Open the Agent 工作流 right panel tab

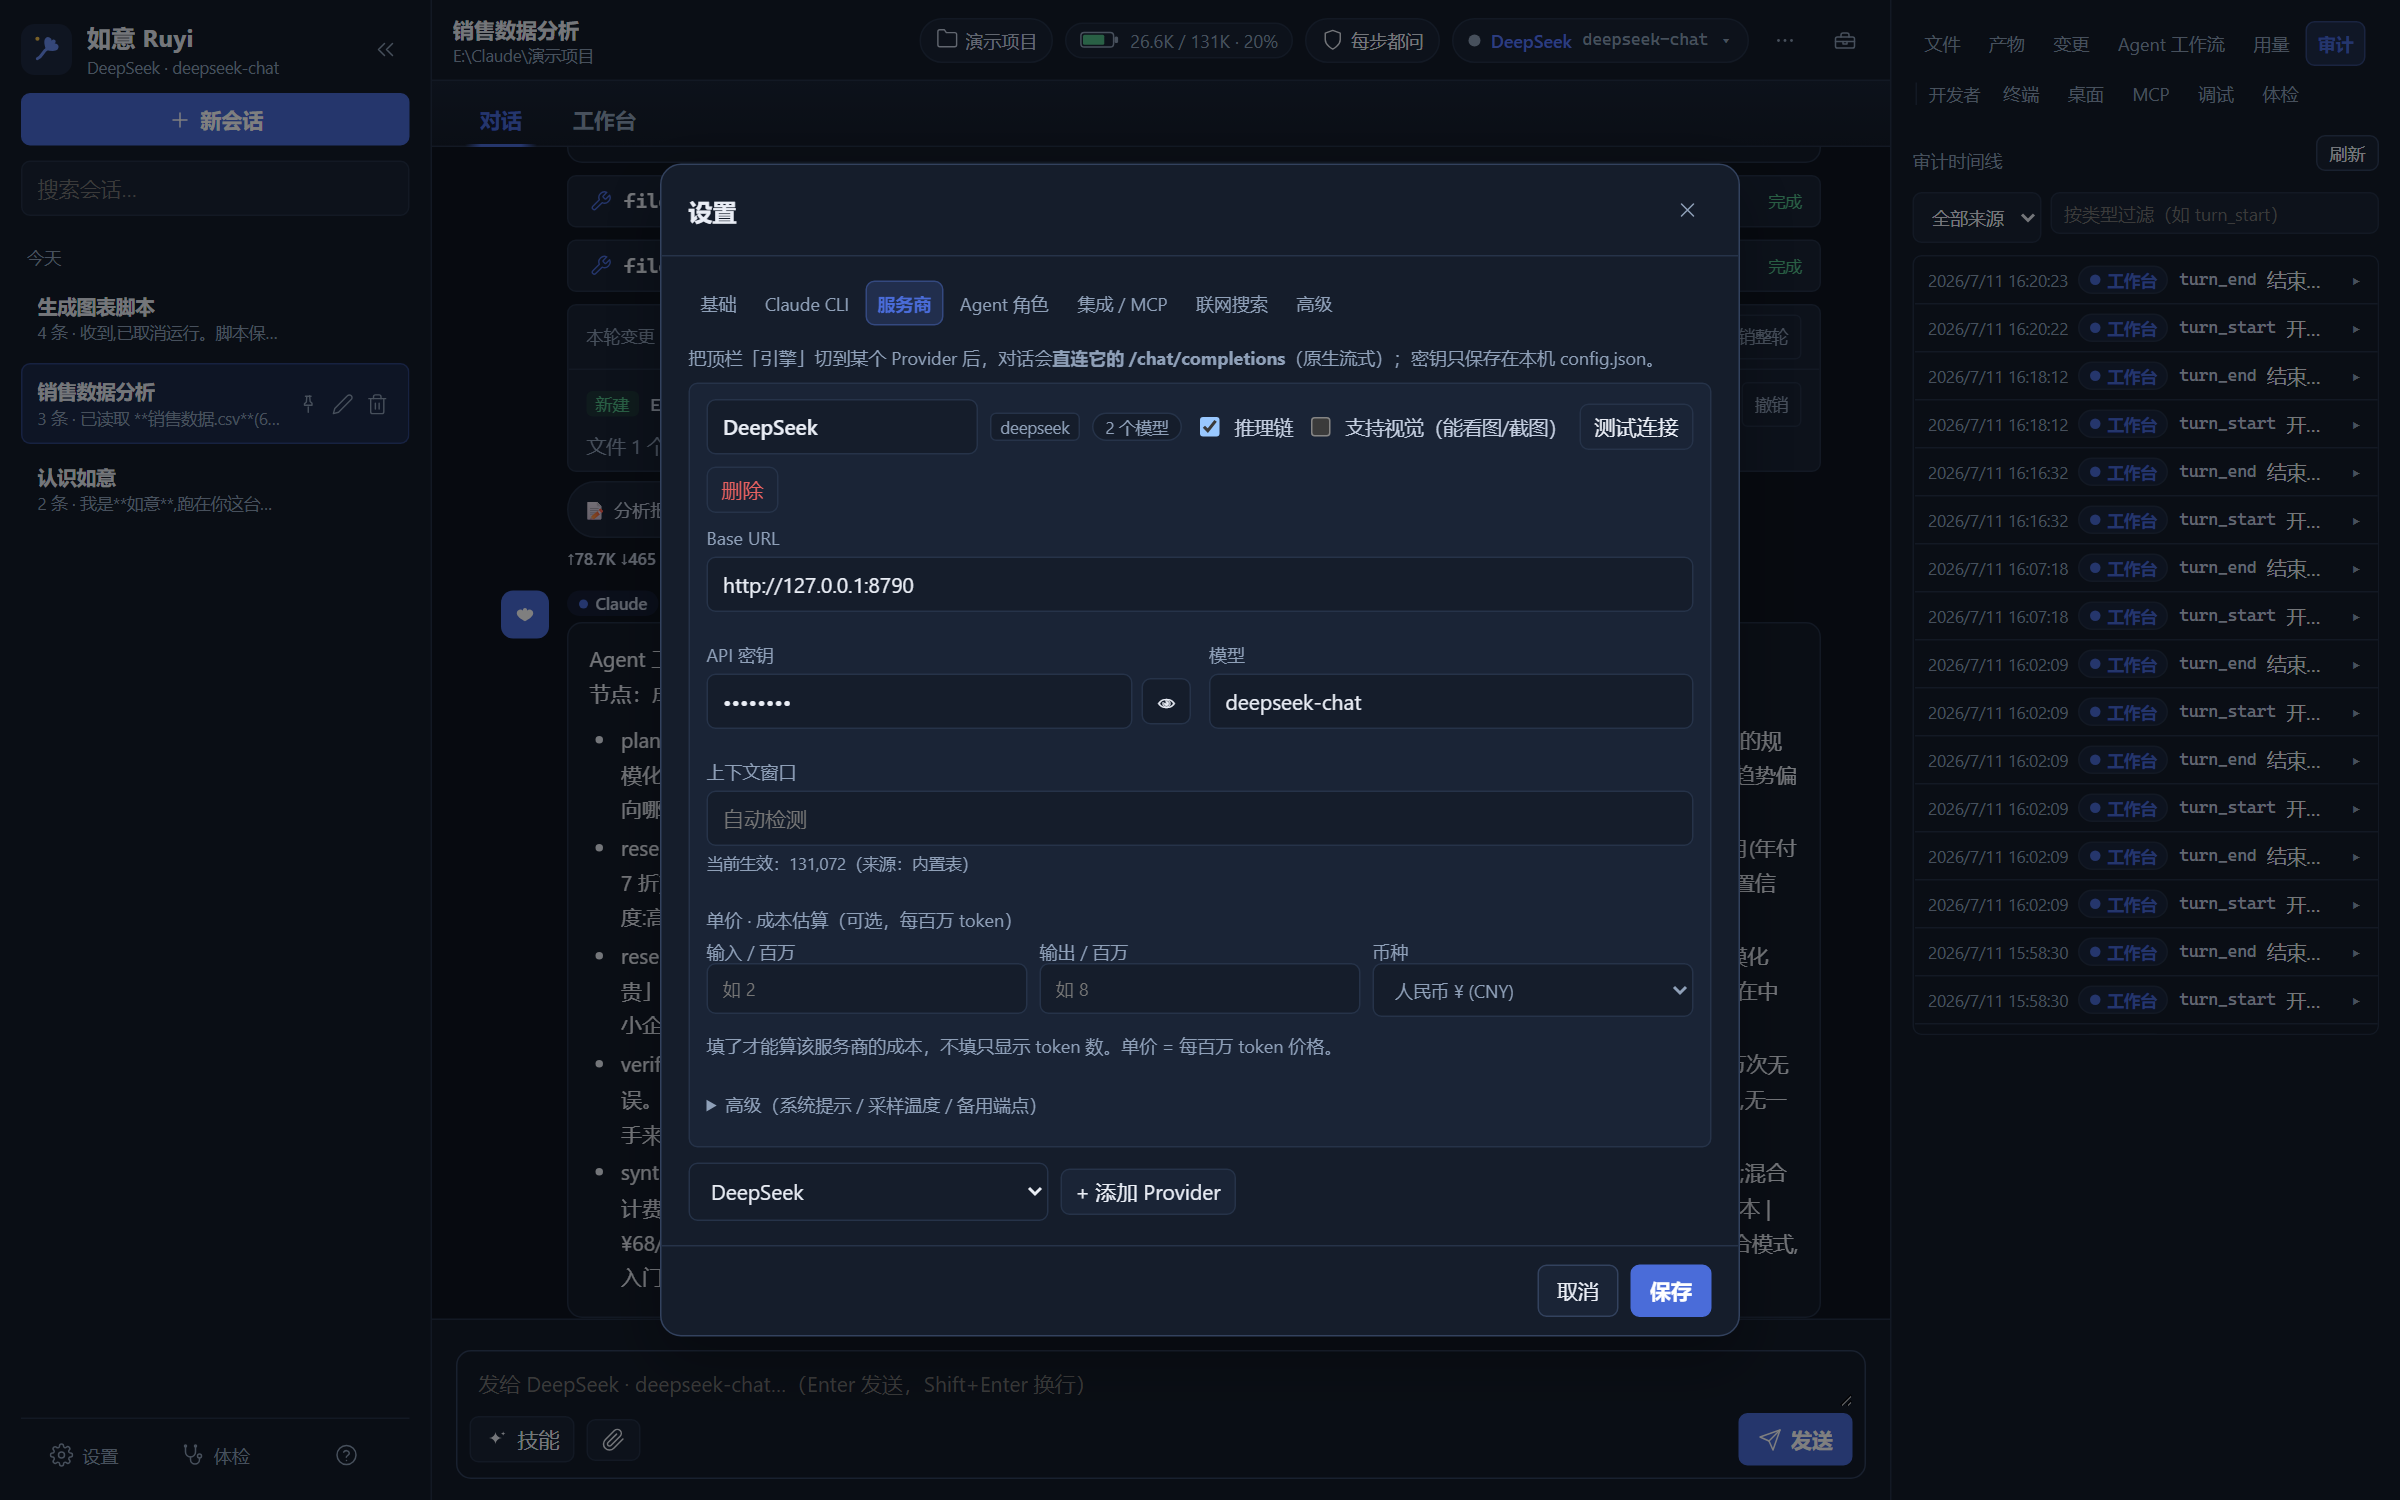[2171, 44]
